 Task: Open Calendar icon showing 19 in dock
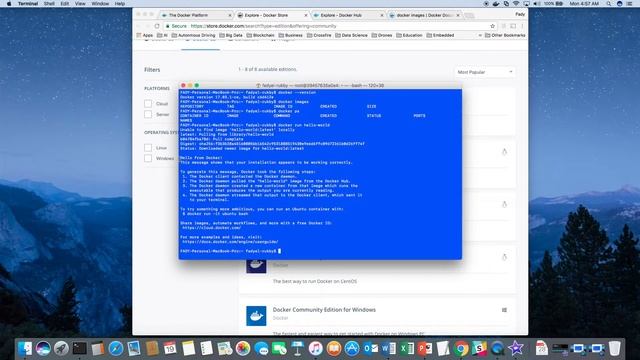tap(170, 348)
